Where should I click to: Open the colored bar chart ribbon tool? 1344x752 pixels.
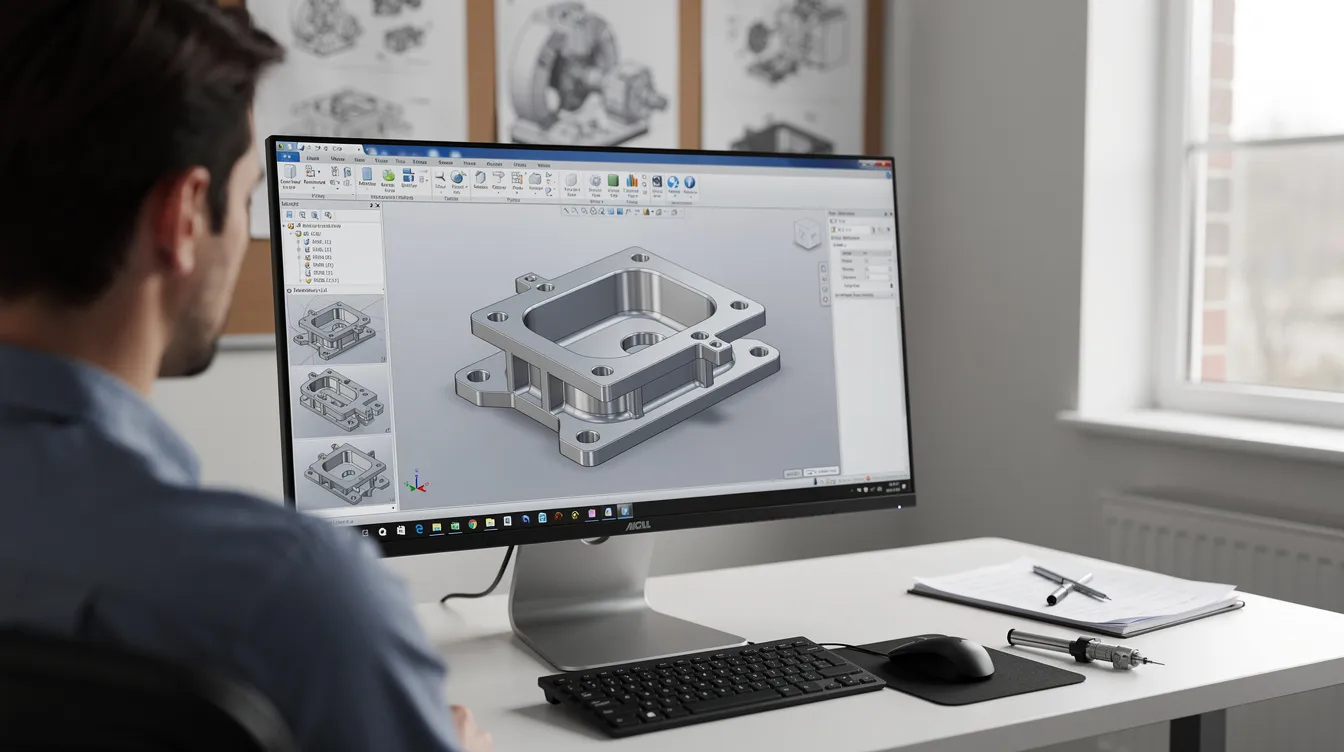tap(631, 181)
